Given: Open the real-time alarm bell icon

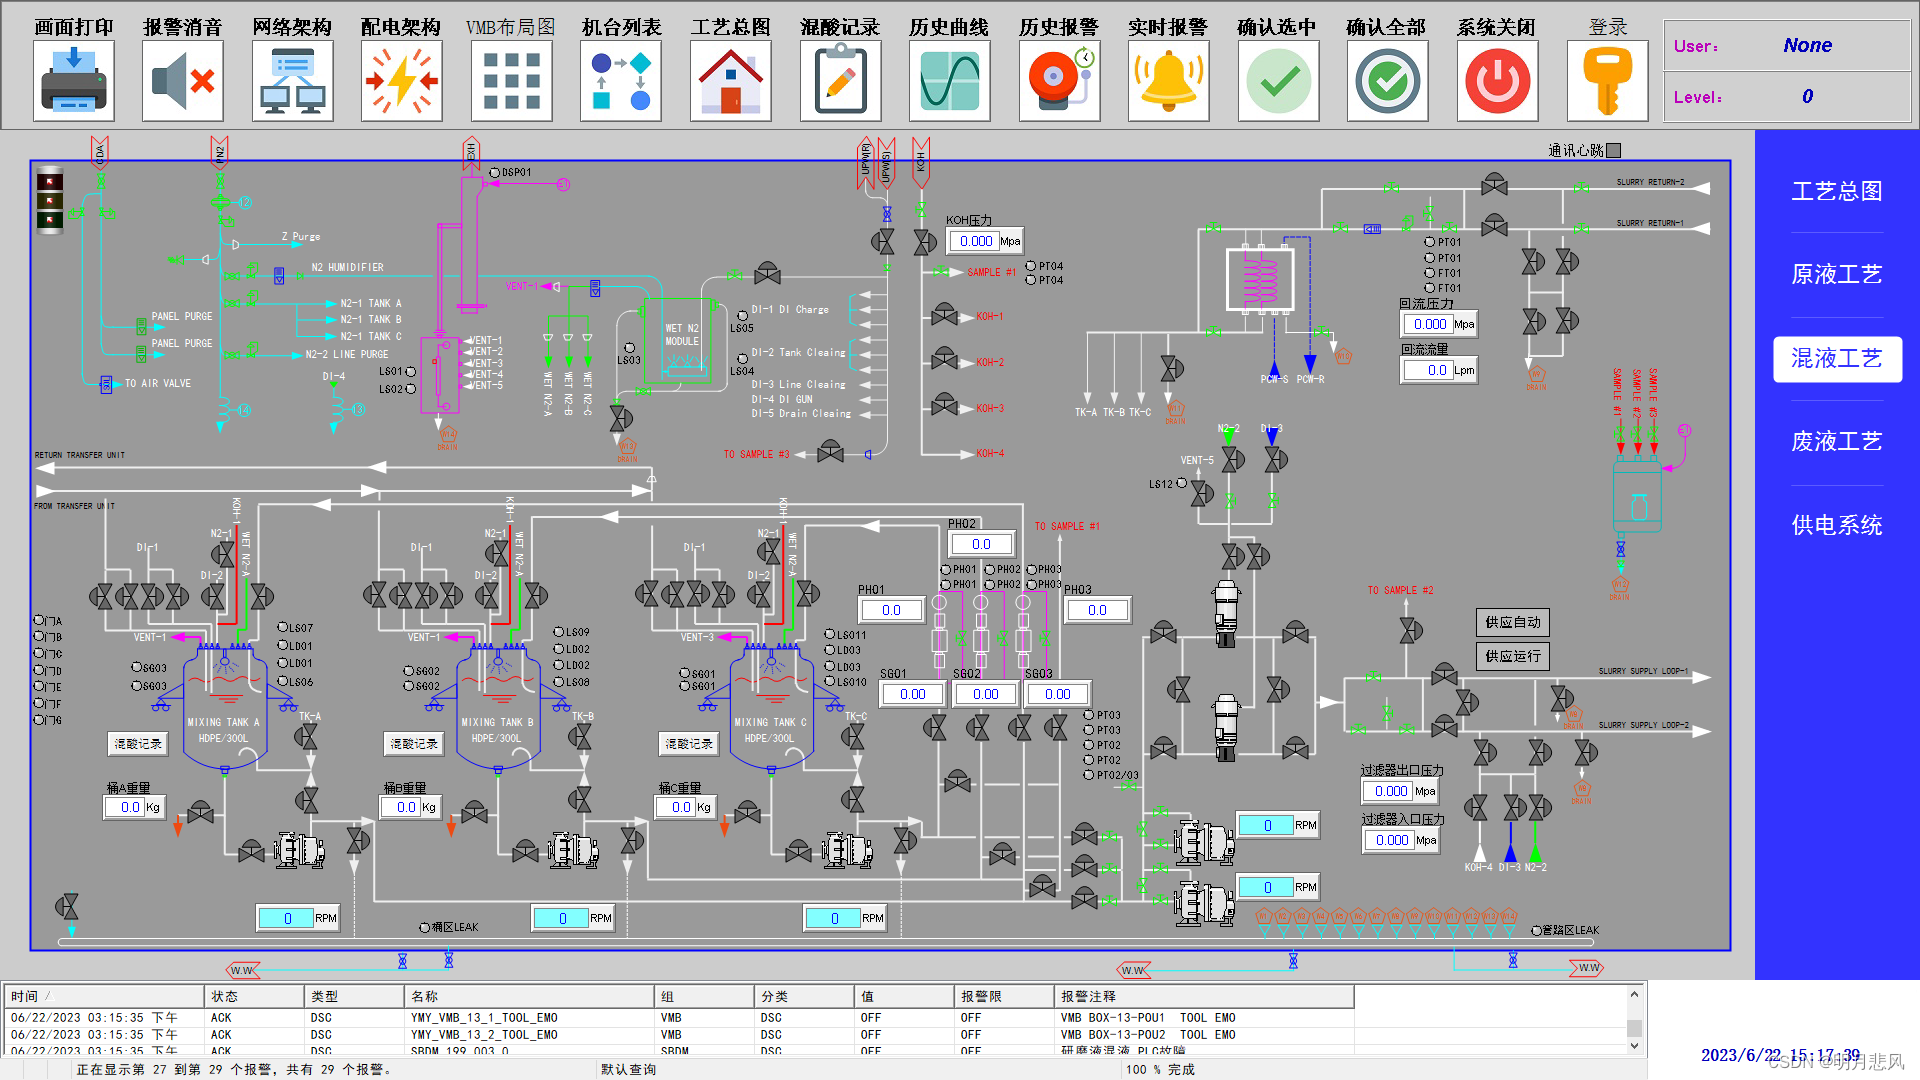Looking at the screenshot, I should tap(1168, 81).
